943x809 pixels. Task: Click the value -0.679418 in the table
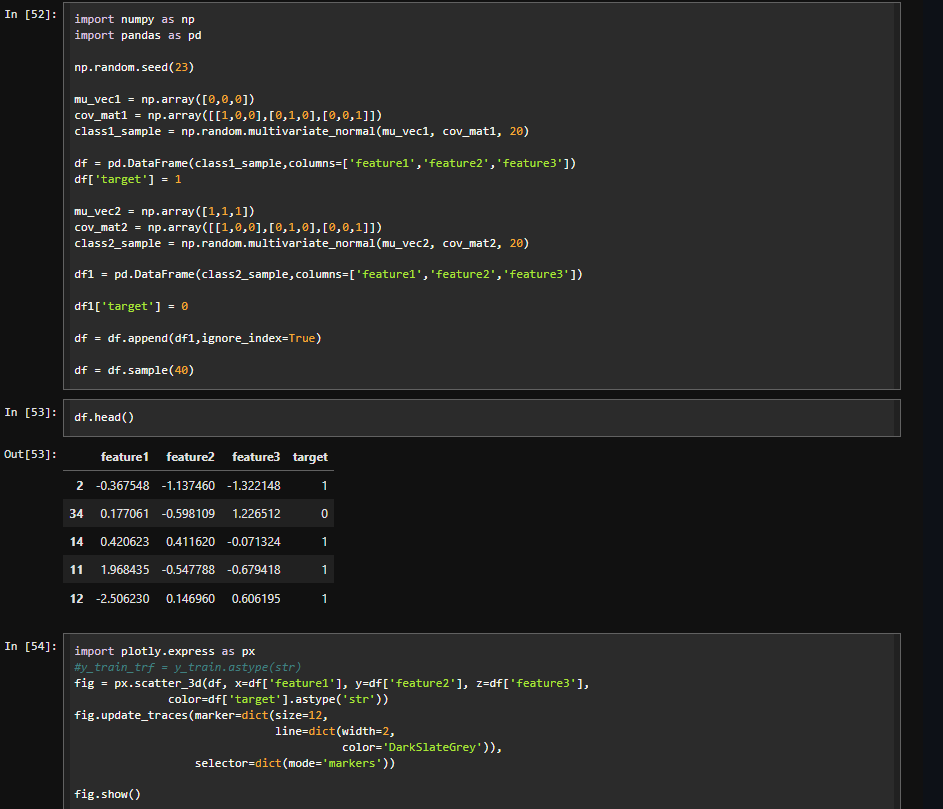(x=254, y=570)
